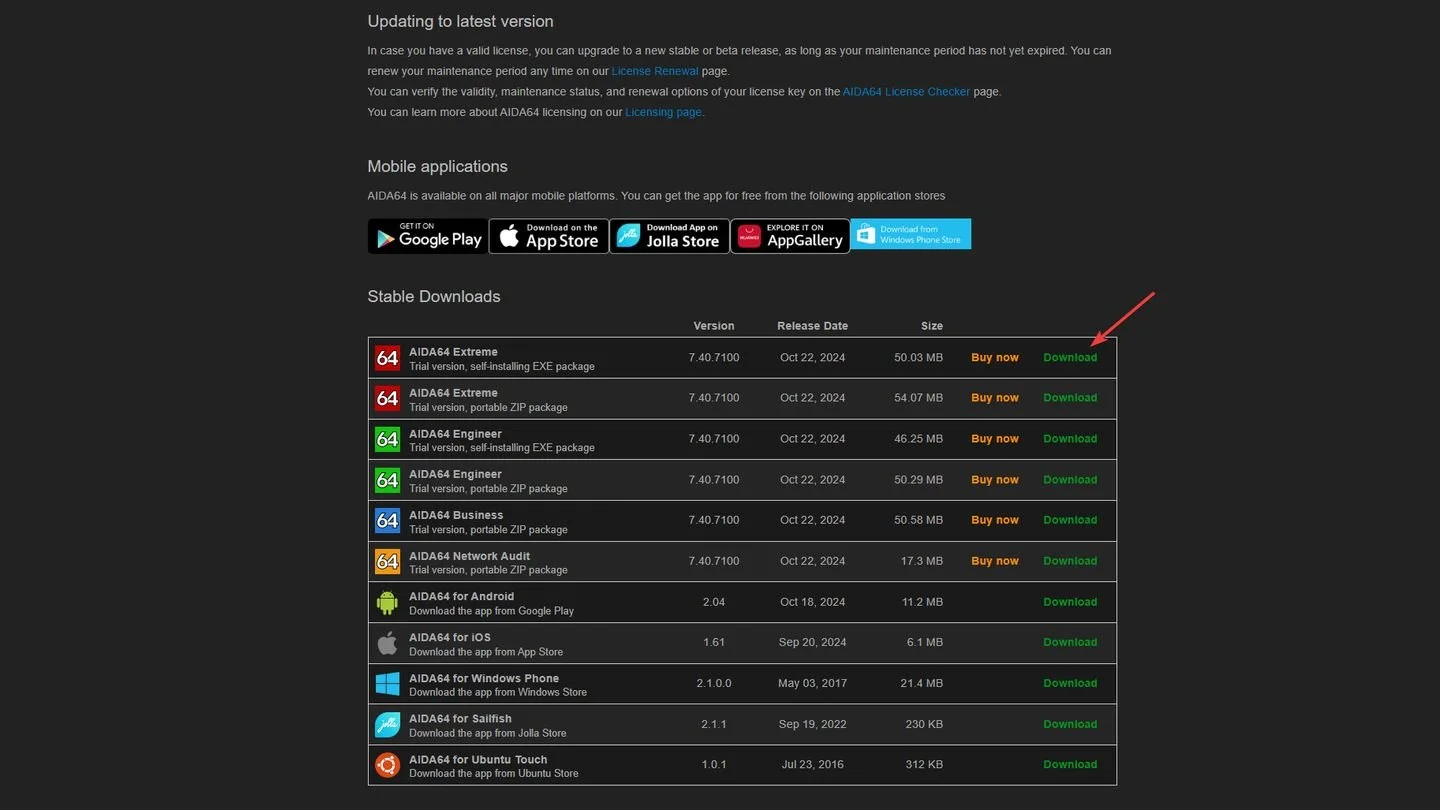Image resolution: width=1440 pixels, height=810 pixels.
Task: Buy now AIDA64 Engineer EXE package
Action: click(995, 439)
